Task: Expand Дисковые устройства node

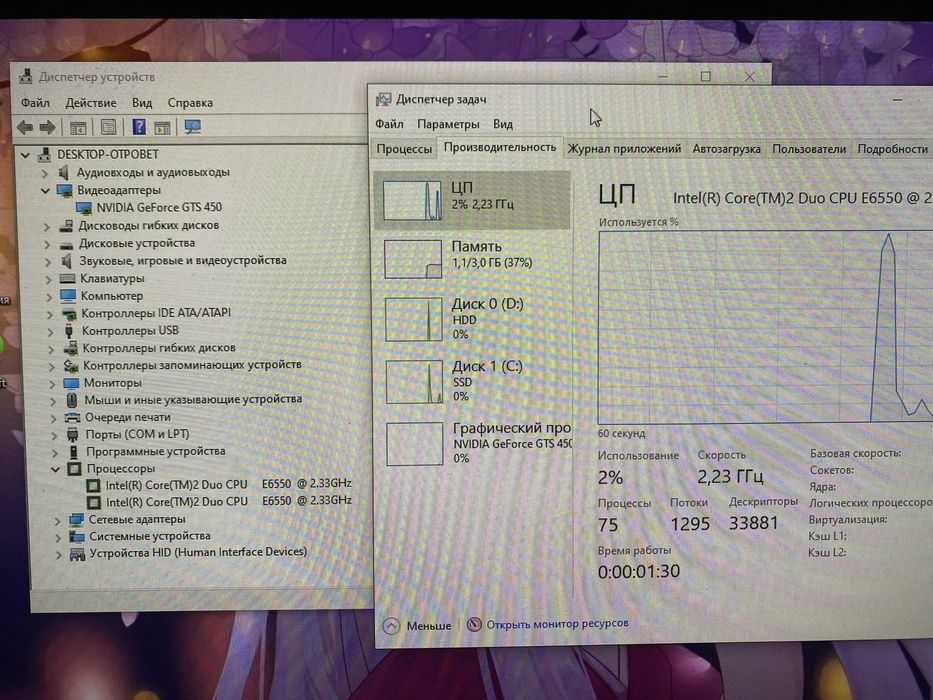Action: pos(47,244)
